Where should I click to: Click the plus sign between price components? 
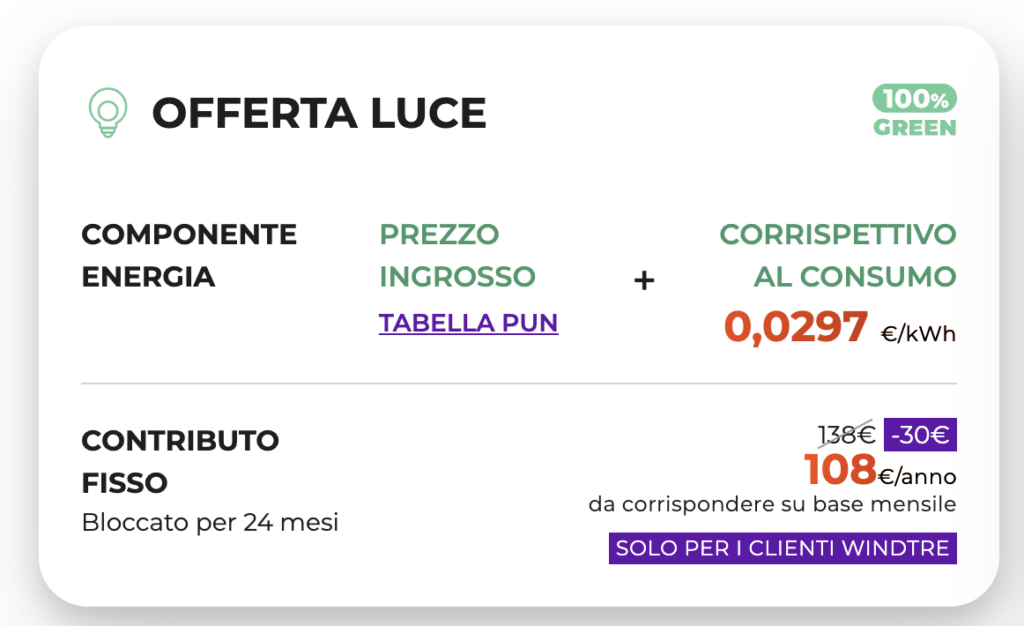point(644,281)
